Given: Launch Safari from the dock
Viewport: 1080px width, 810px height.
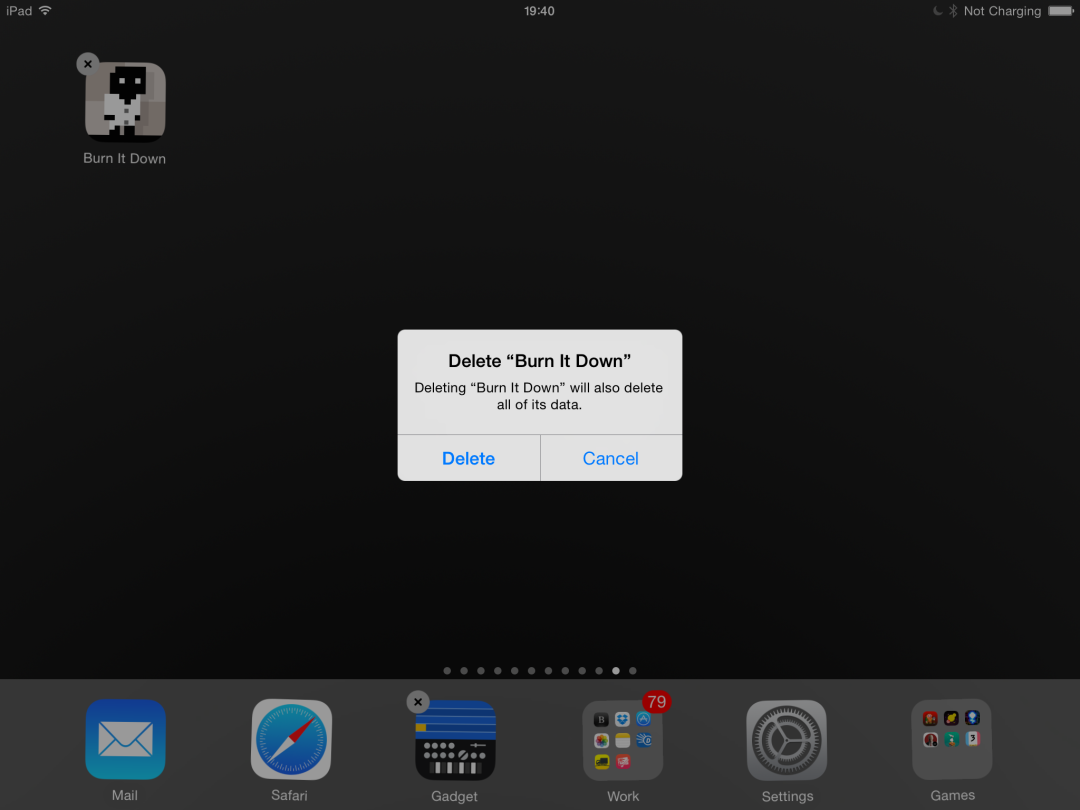Looking at the screenshot, I should (291, 740).
